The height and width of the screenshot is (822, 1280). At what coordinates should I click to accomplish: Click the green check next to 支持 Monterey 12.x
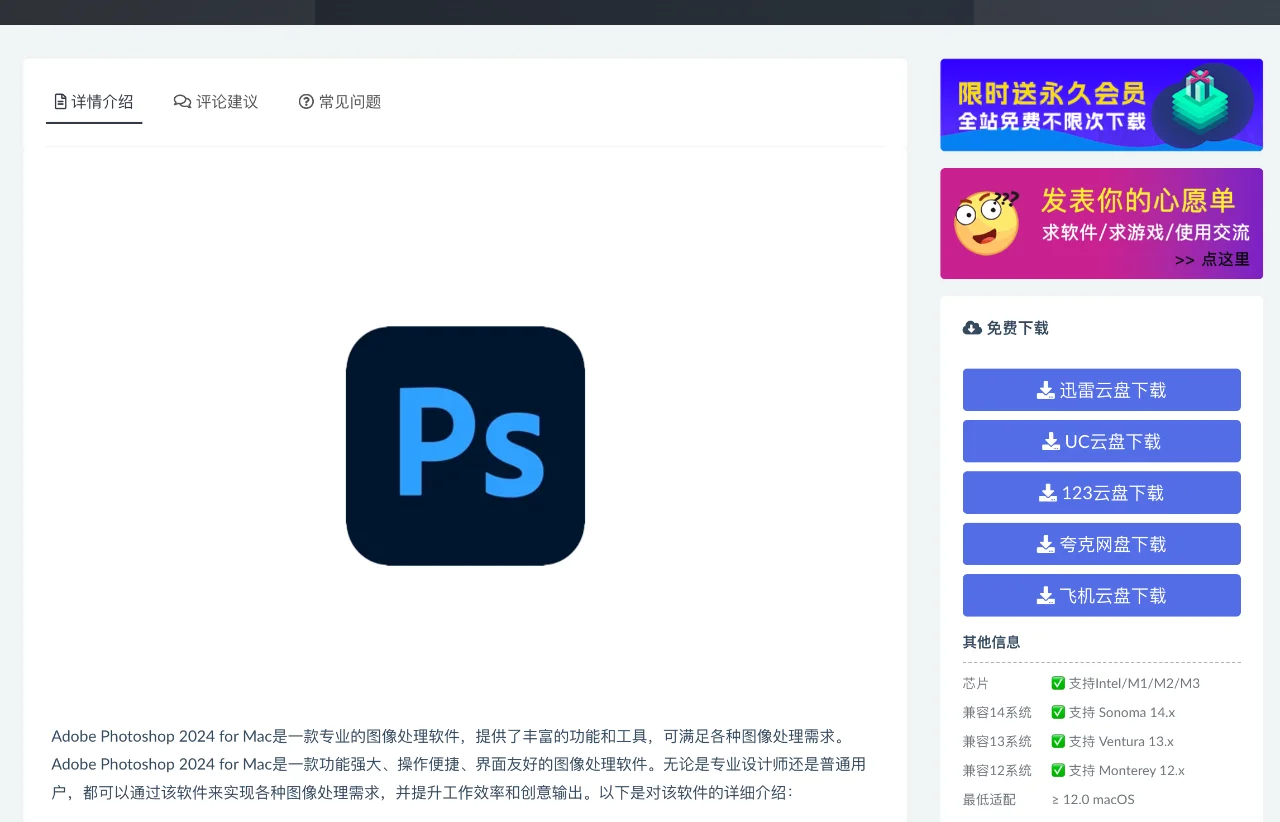pos(1058,770)
